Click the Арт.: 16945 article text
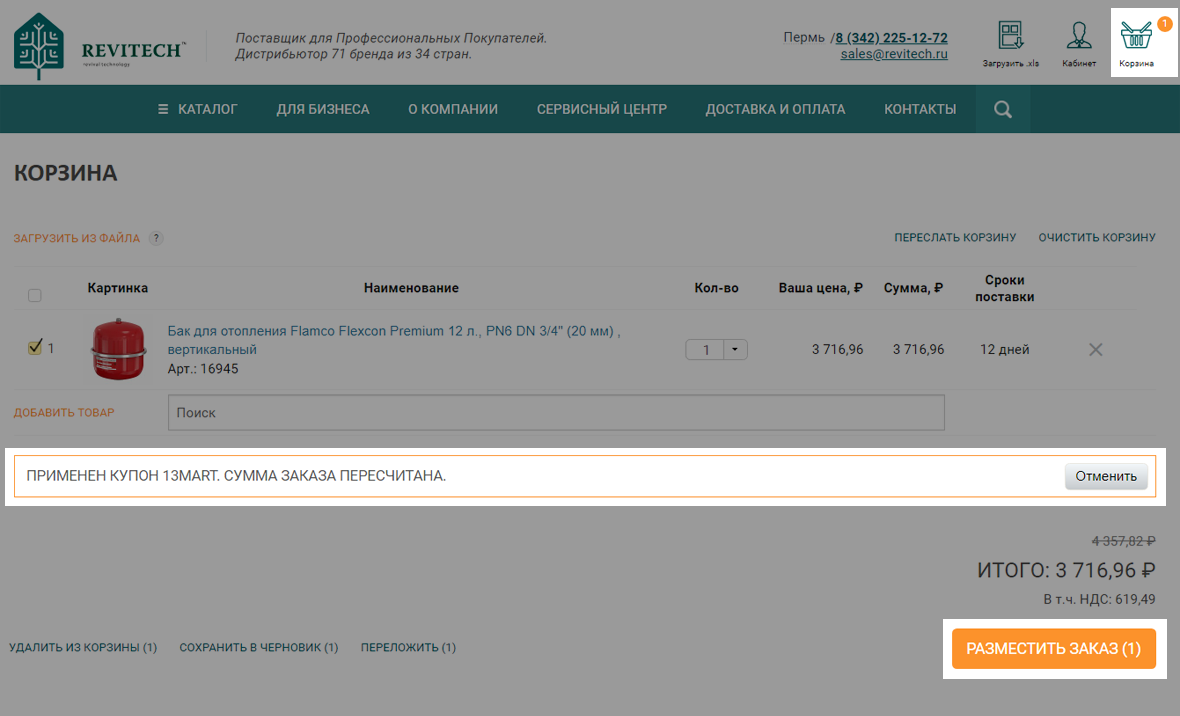This screenshot has height=716, width=1180. 202,369
